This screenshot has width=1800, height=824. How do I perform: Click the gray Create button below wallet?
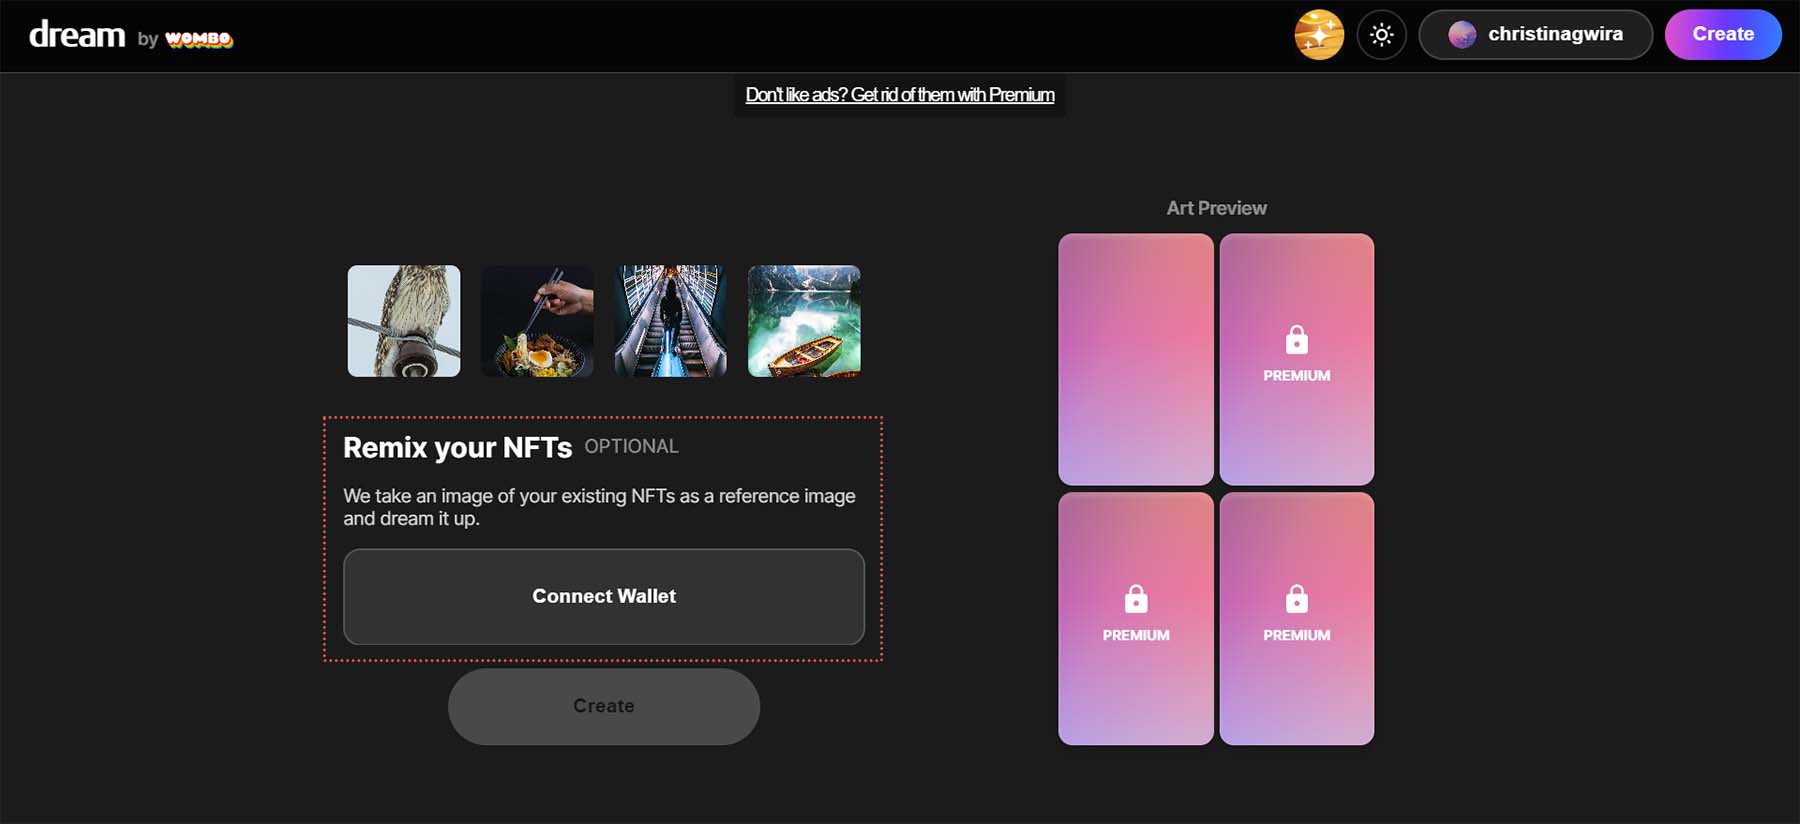click(604, 706)
